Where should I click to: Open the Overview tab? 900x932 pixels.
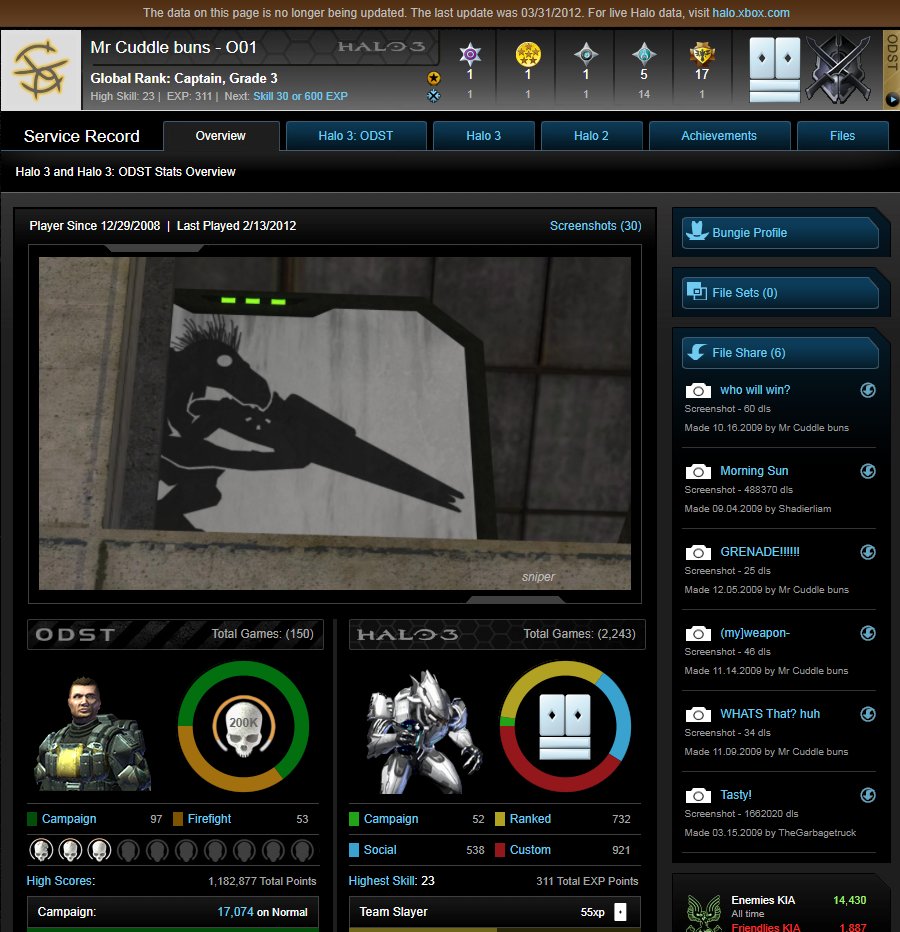click(x=221, y=136)
